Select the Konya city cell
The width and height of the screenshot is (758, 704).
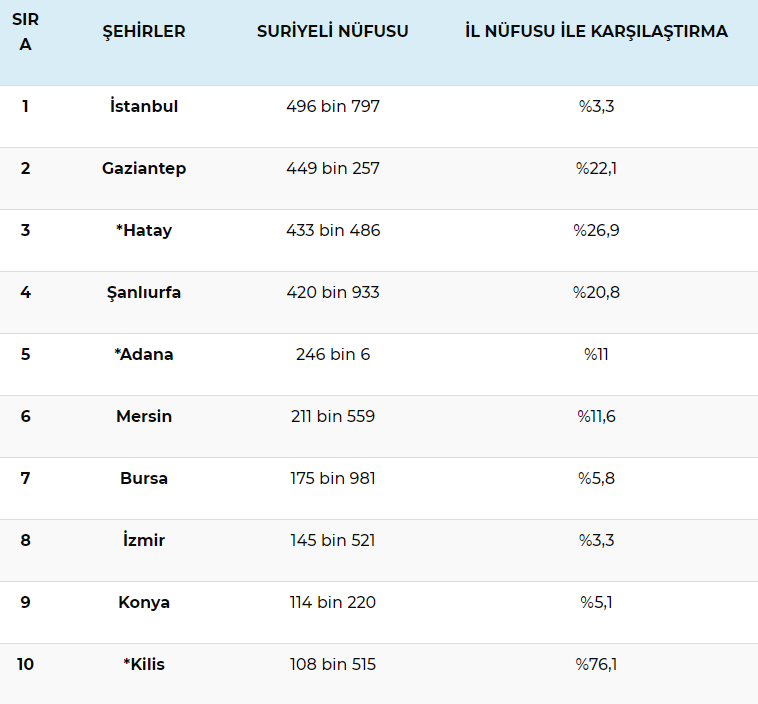tap(144, 602)
